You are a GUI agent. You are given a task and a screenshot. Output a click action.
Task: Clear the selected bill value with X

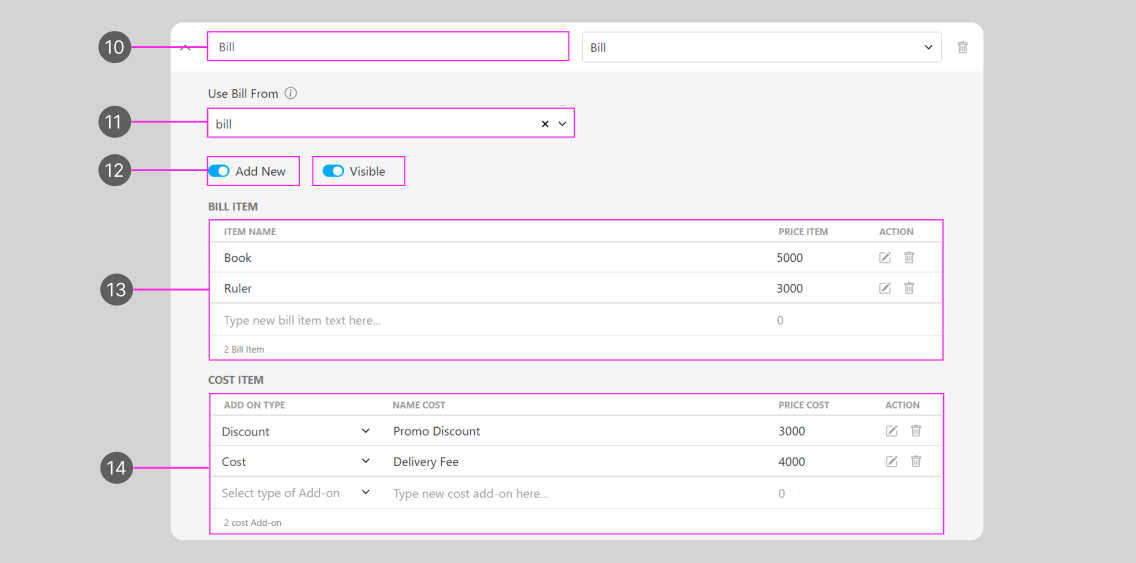pyautogui.click(x=545, y=124)
